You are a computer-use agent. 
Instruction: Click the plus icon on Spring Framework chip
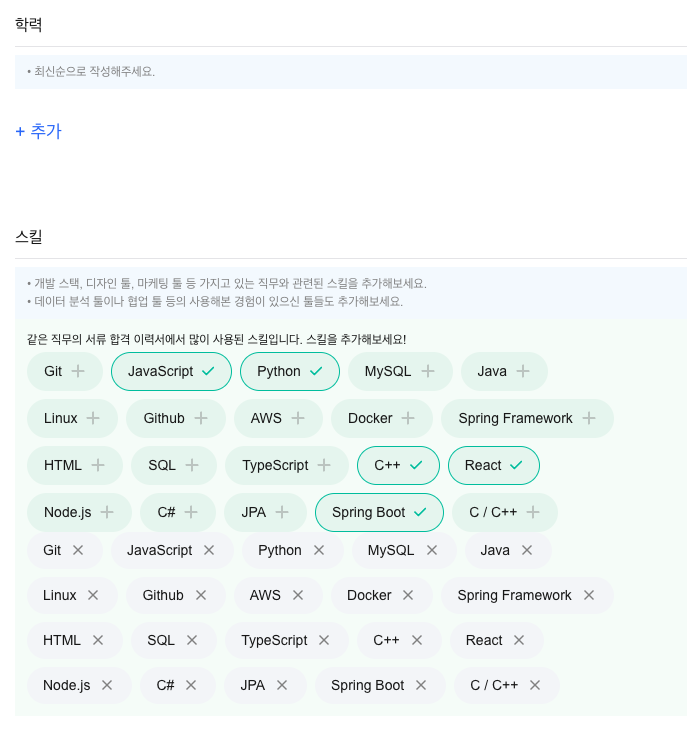[x=589, y=418]
